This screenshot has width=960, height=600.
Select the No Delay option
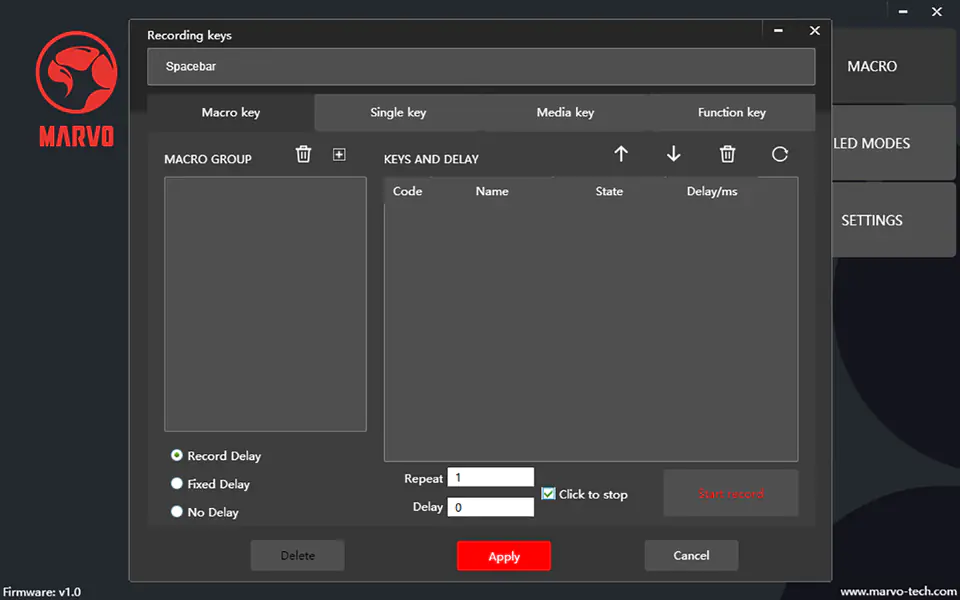pos(177,512)
